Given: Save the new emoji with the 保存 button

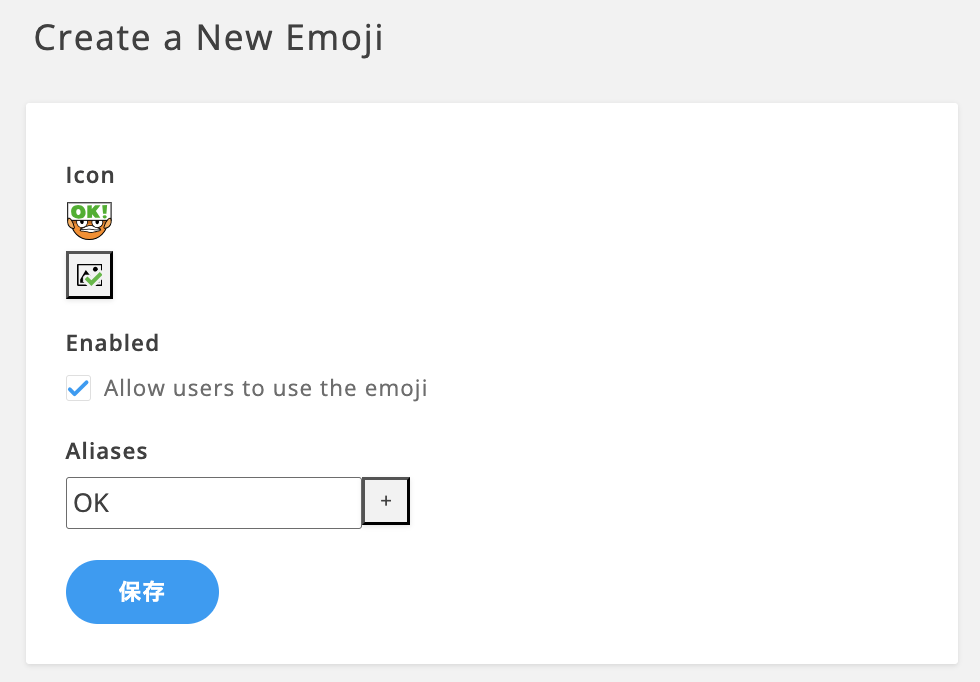Looking at the screenshot, I should pos(142,592).
